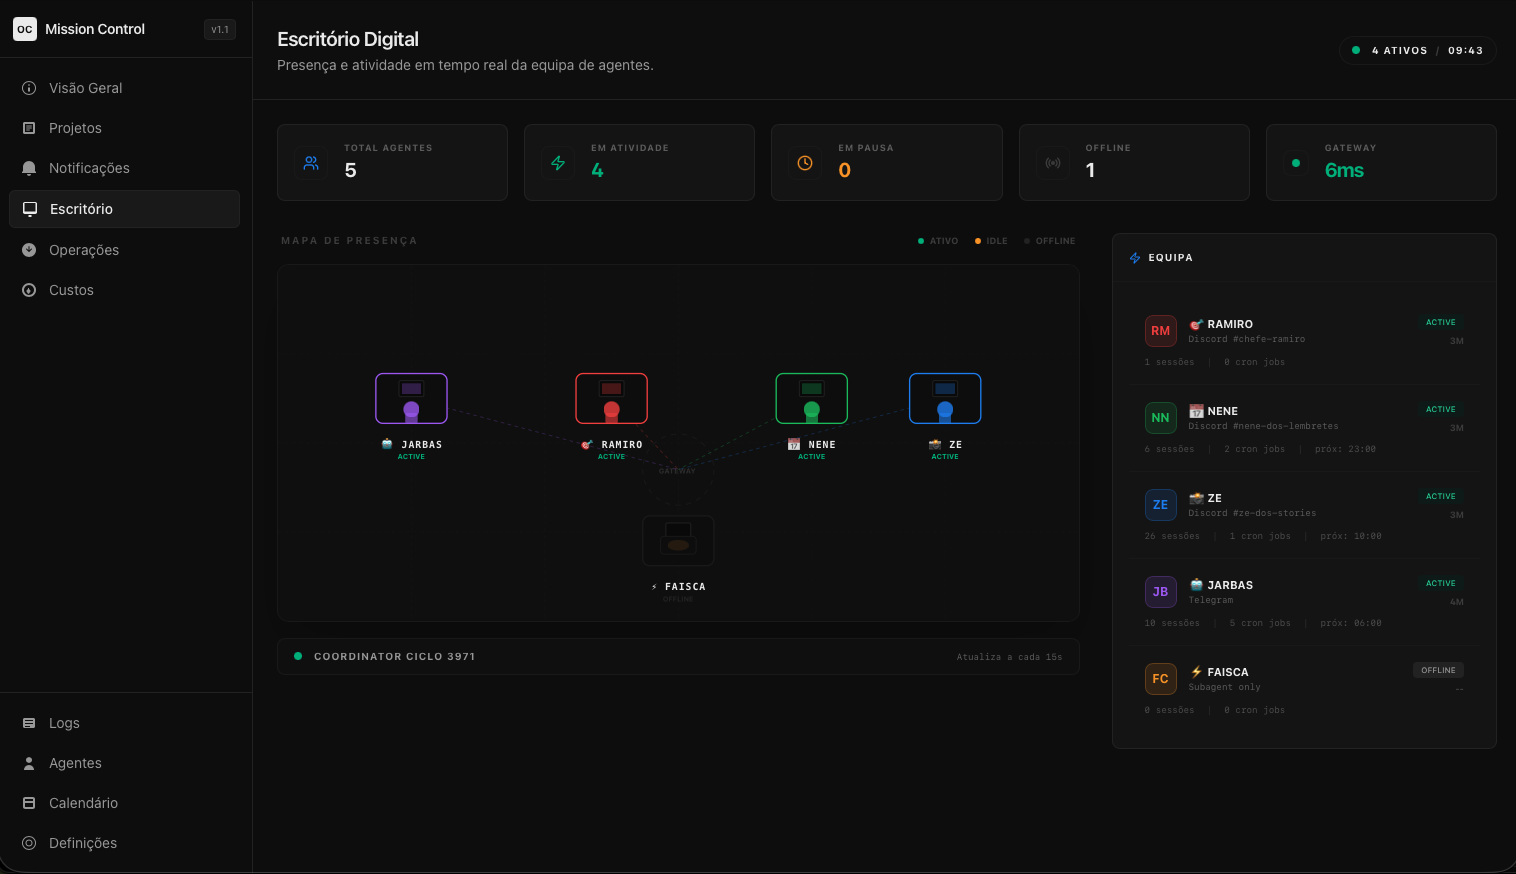Click the Calendário sidebar icon
Image resolution: width=1516 pixels, height=874 pixels.
coord(29,803)
